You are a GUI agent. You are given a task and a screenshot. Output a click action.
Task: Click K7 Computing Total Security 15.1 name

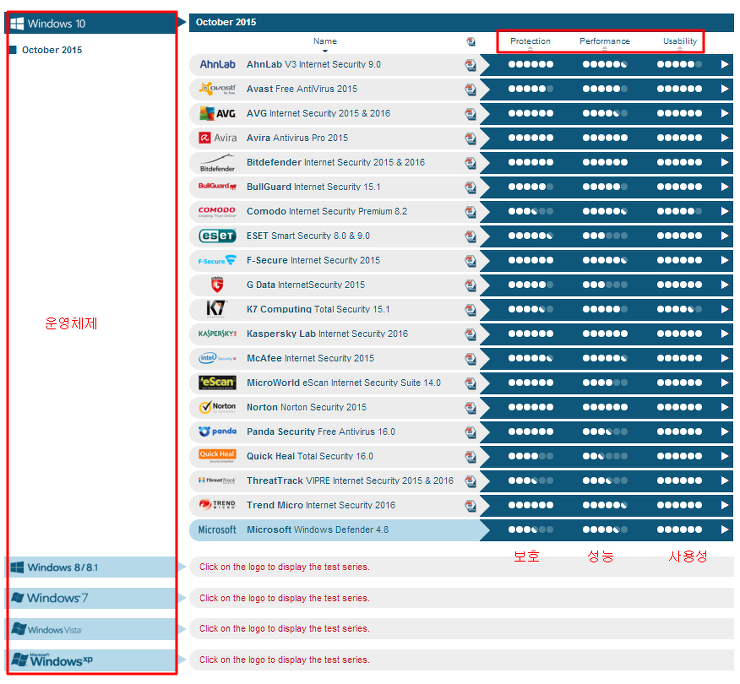318,309
